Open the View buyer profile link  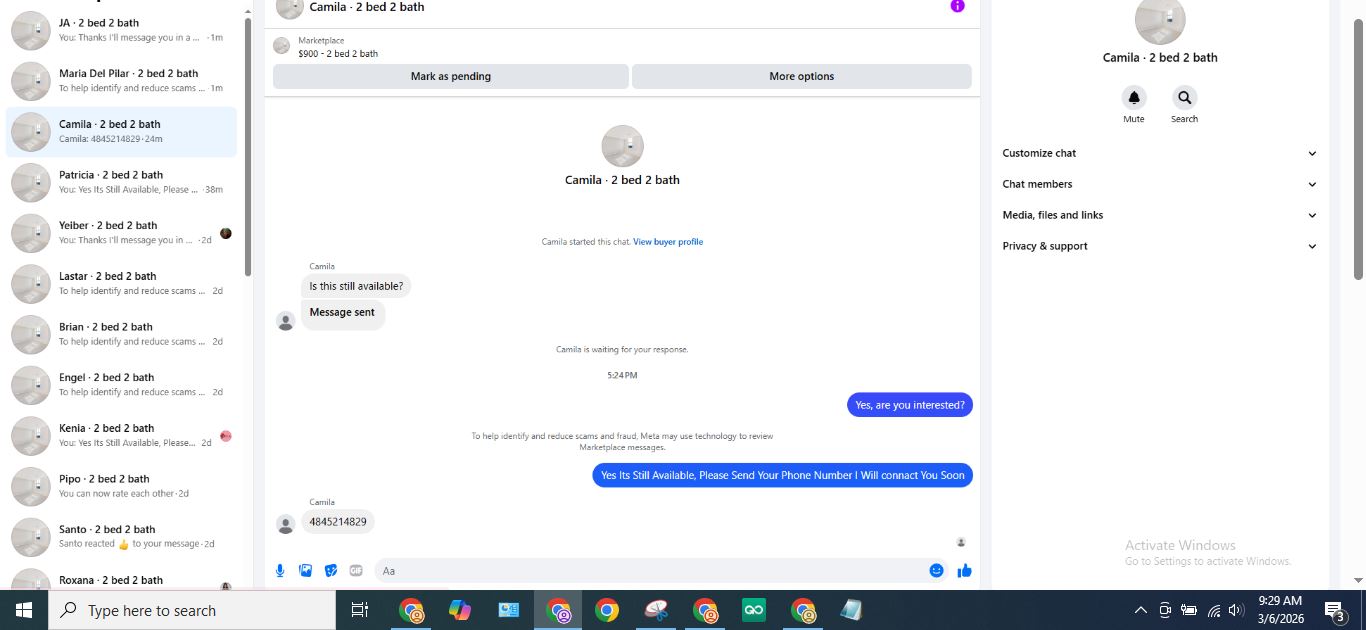(x=668, y=242)
